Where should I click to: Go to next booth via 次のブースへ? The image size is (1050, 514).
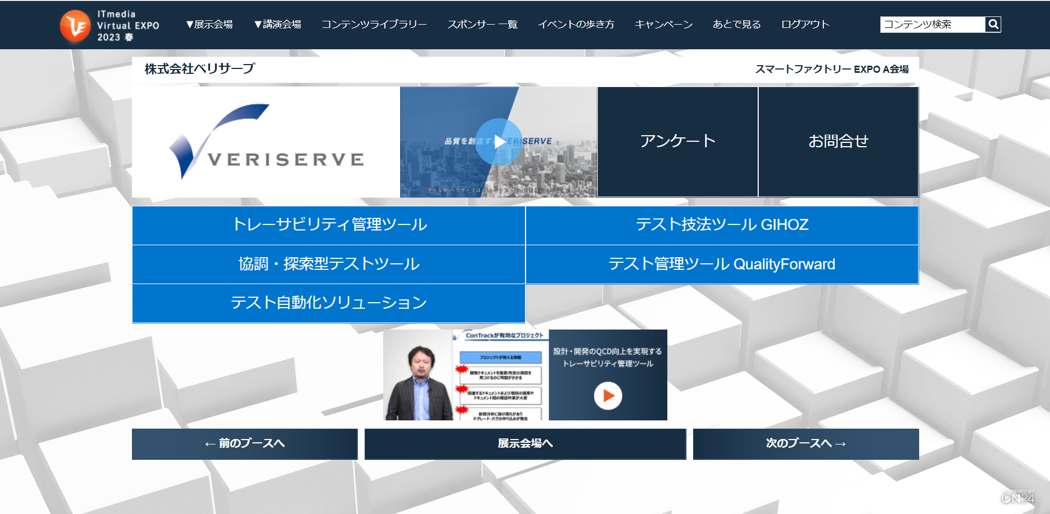click(806, 444)
